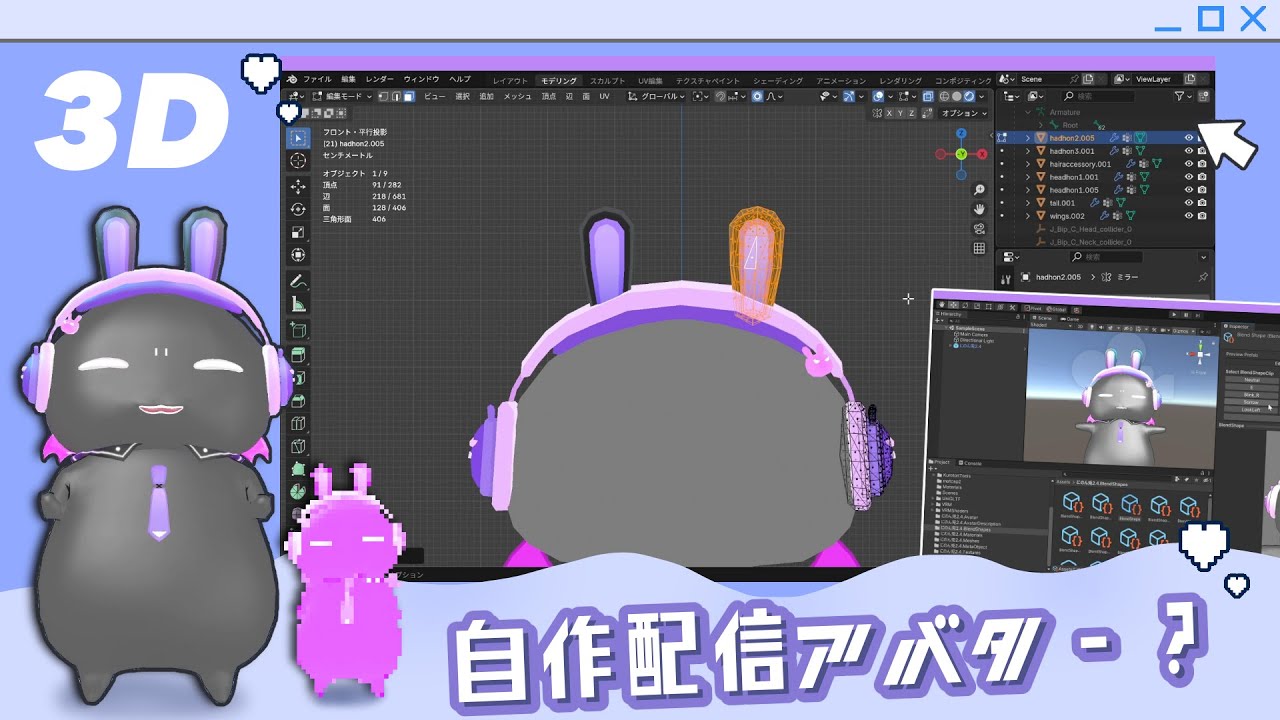Toggle visibility eye of wings.002
This screenshot has width=1280, height=720.
(1189, 216)
